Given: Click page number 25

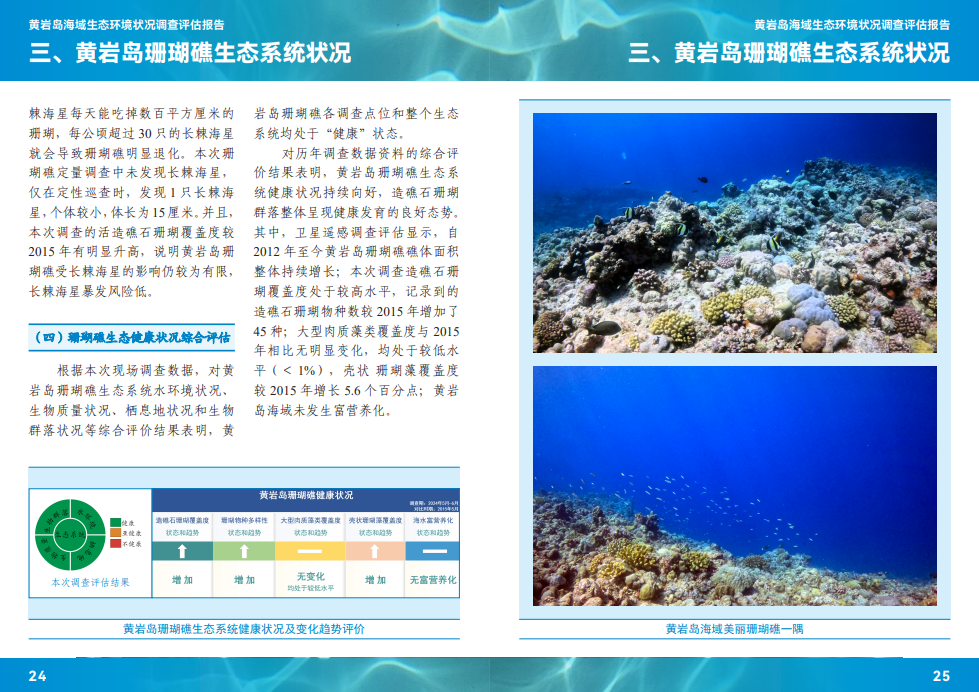Looking at the screenshot, I should click(941, 676).
